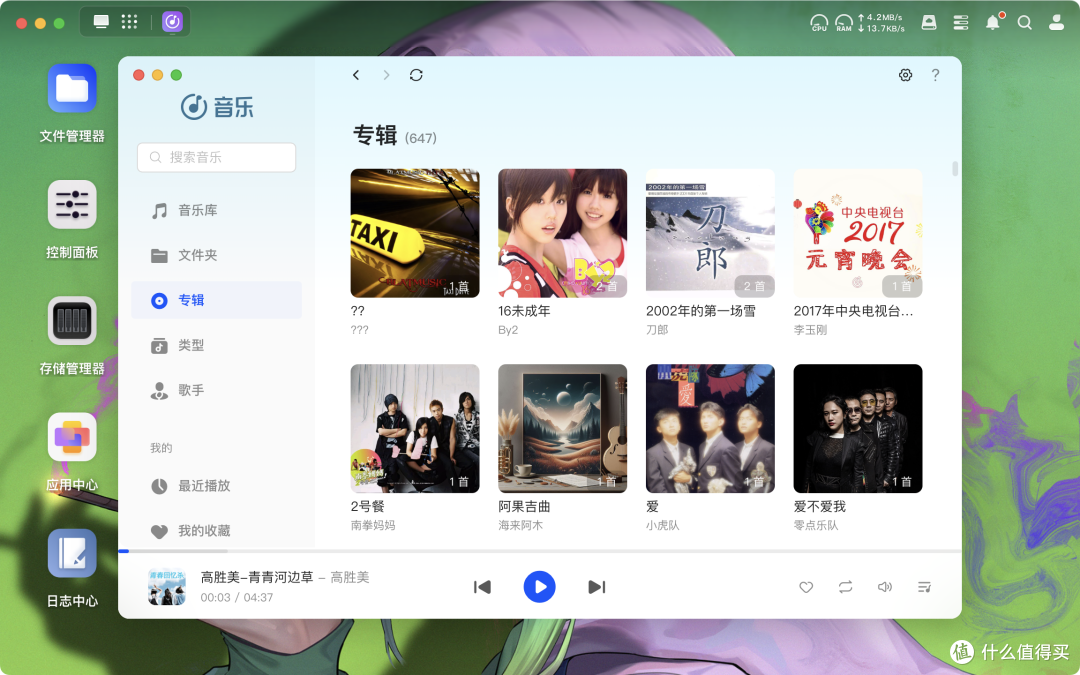
Task: Click now-playing title 高胜美-青青河边草
Action: pyautogui.click(x=257, y=577)
